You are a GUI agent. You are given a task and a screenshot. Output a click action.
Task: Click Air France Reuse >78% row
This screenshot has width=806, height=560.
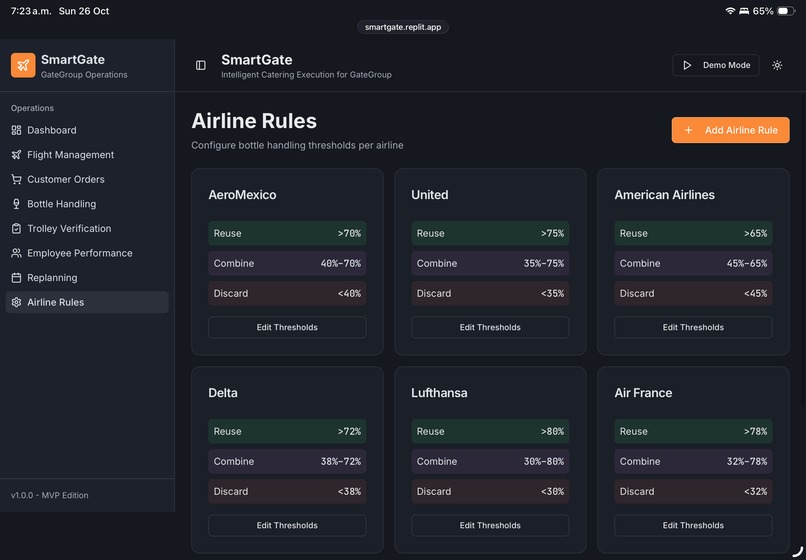(x=693, y=431)
